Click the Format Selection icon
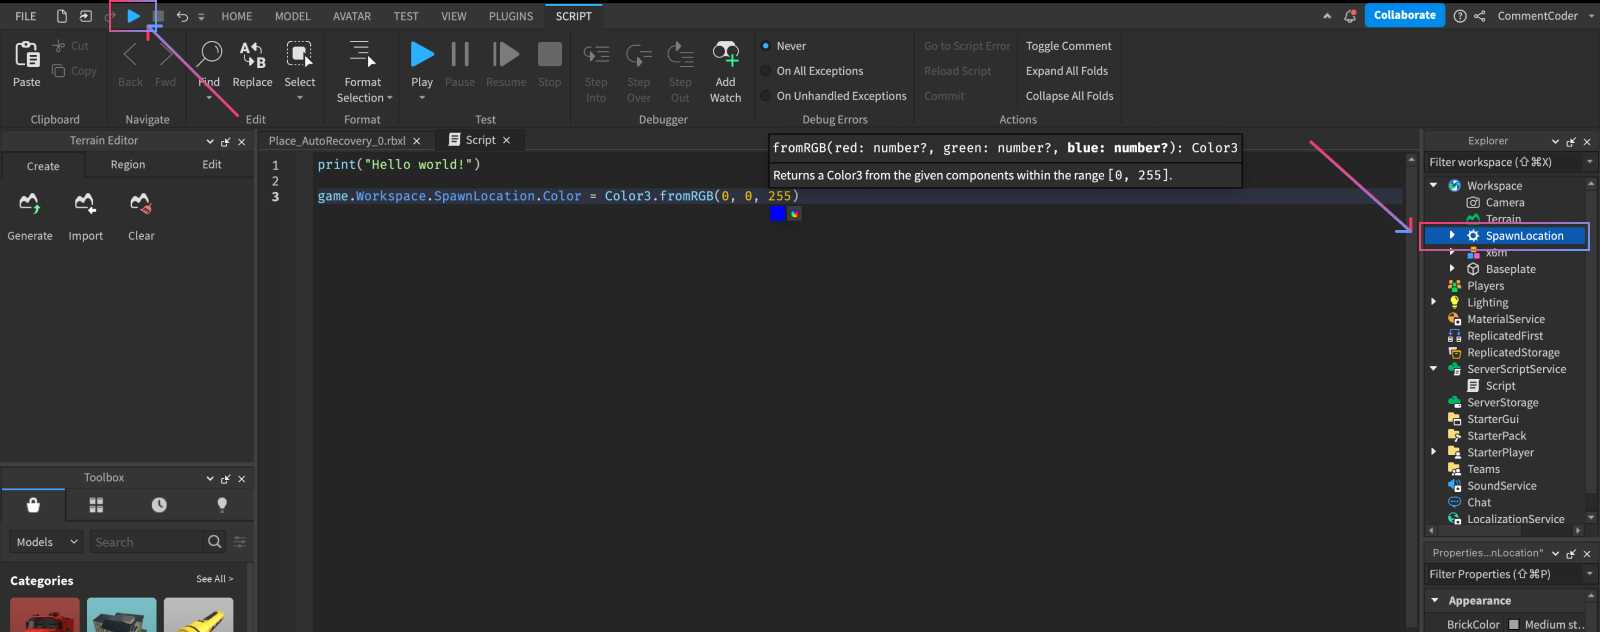Viewport: 1600px width, 632px height. tap(362, 54)
